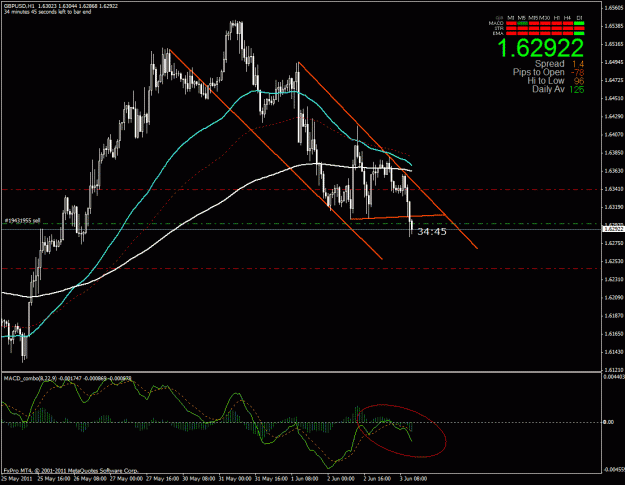This screenshot has height=485, width=625.
Task: Click the 1.62530 price scale label
Action: (x=614, y=261)
